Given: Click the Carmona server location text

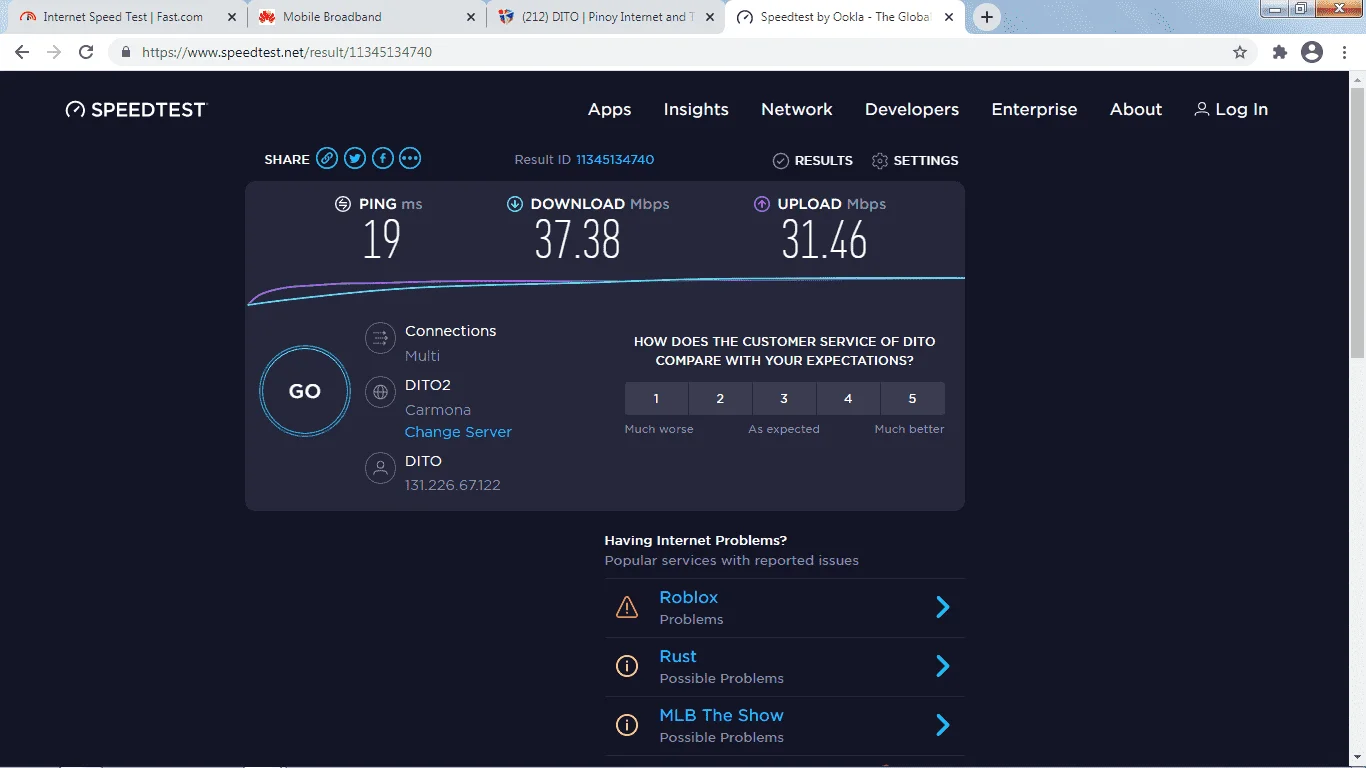Looking at the screenshot, I should tap(437, 410).
